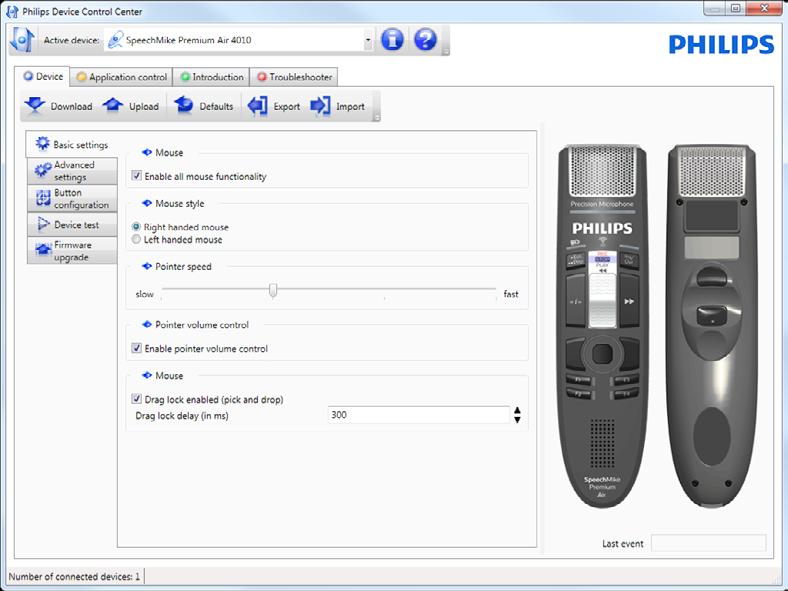Toggle Drag lock enabled checkbox
The image size is (788, 591).
tap(136, 399)
